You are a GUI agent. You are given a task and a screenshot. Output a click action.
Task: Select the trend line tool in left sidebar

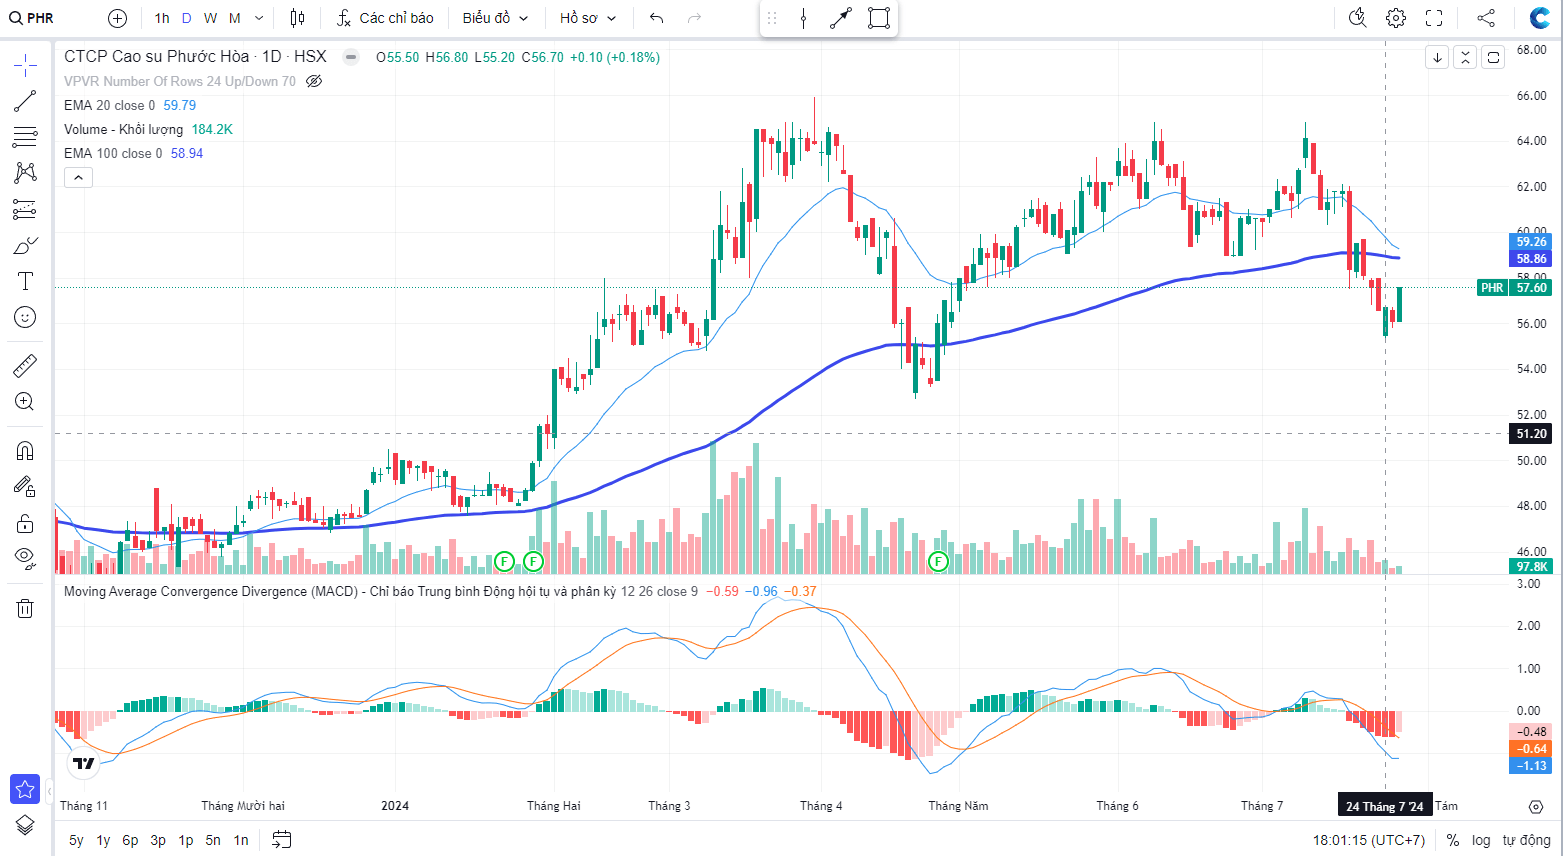click(25, 101)
